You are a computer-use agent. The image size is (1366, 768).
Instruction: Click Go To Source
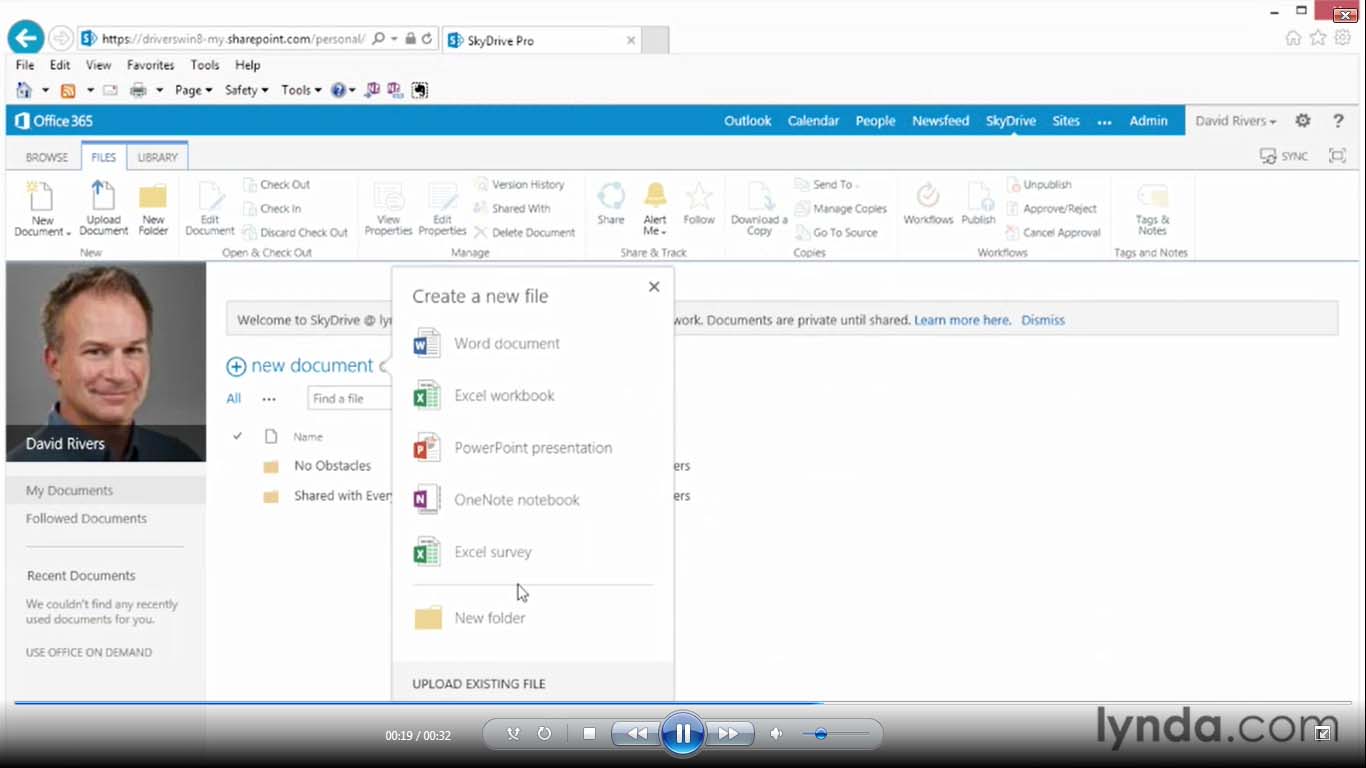(836, 232)
